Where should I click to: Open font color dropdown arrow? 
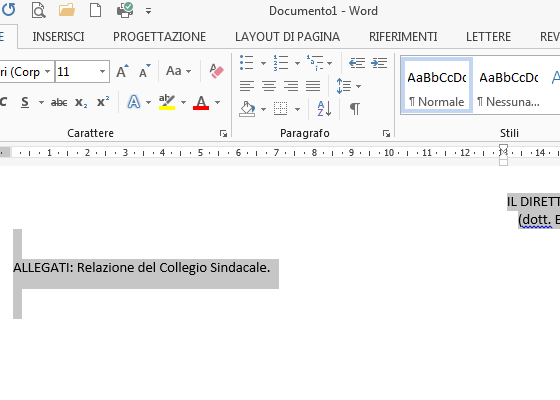tap(217, 102)
